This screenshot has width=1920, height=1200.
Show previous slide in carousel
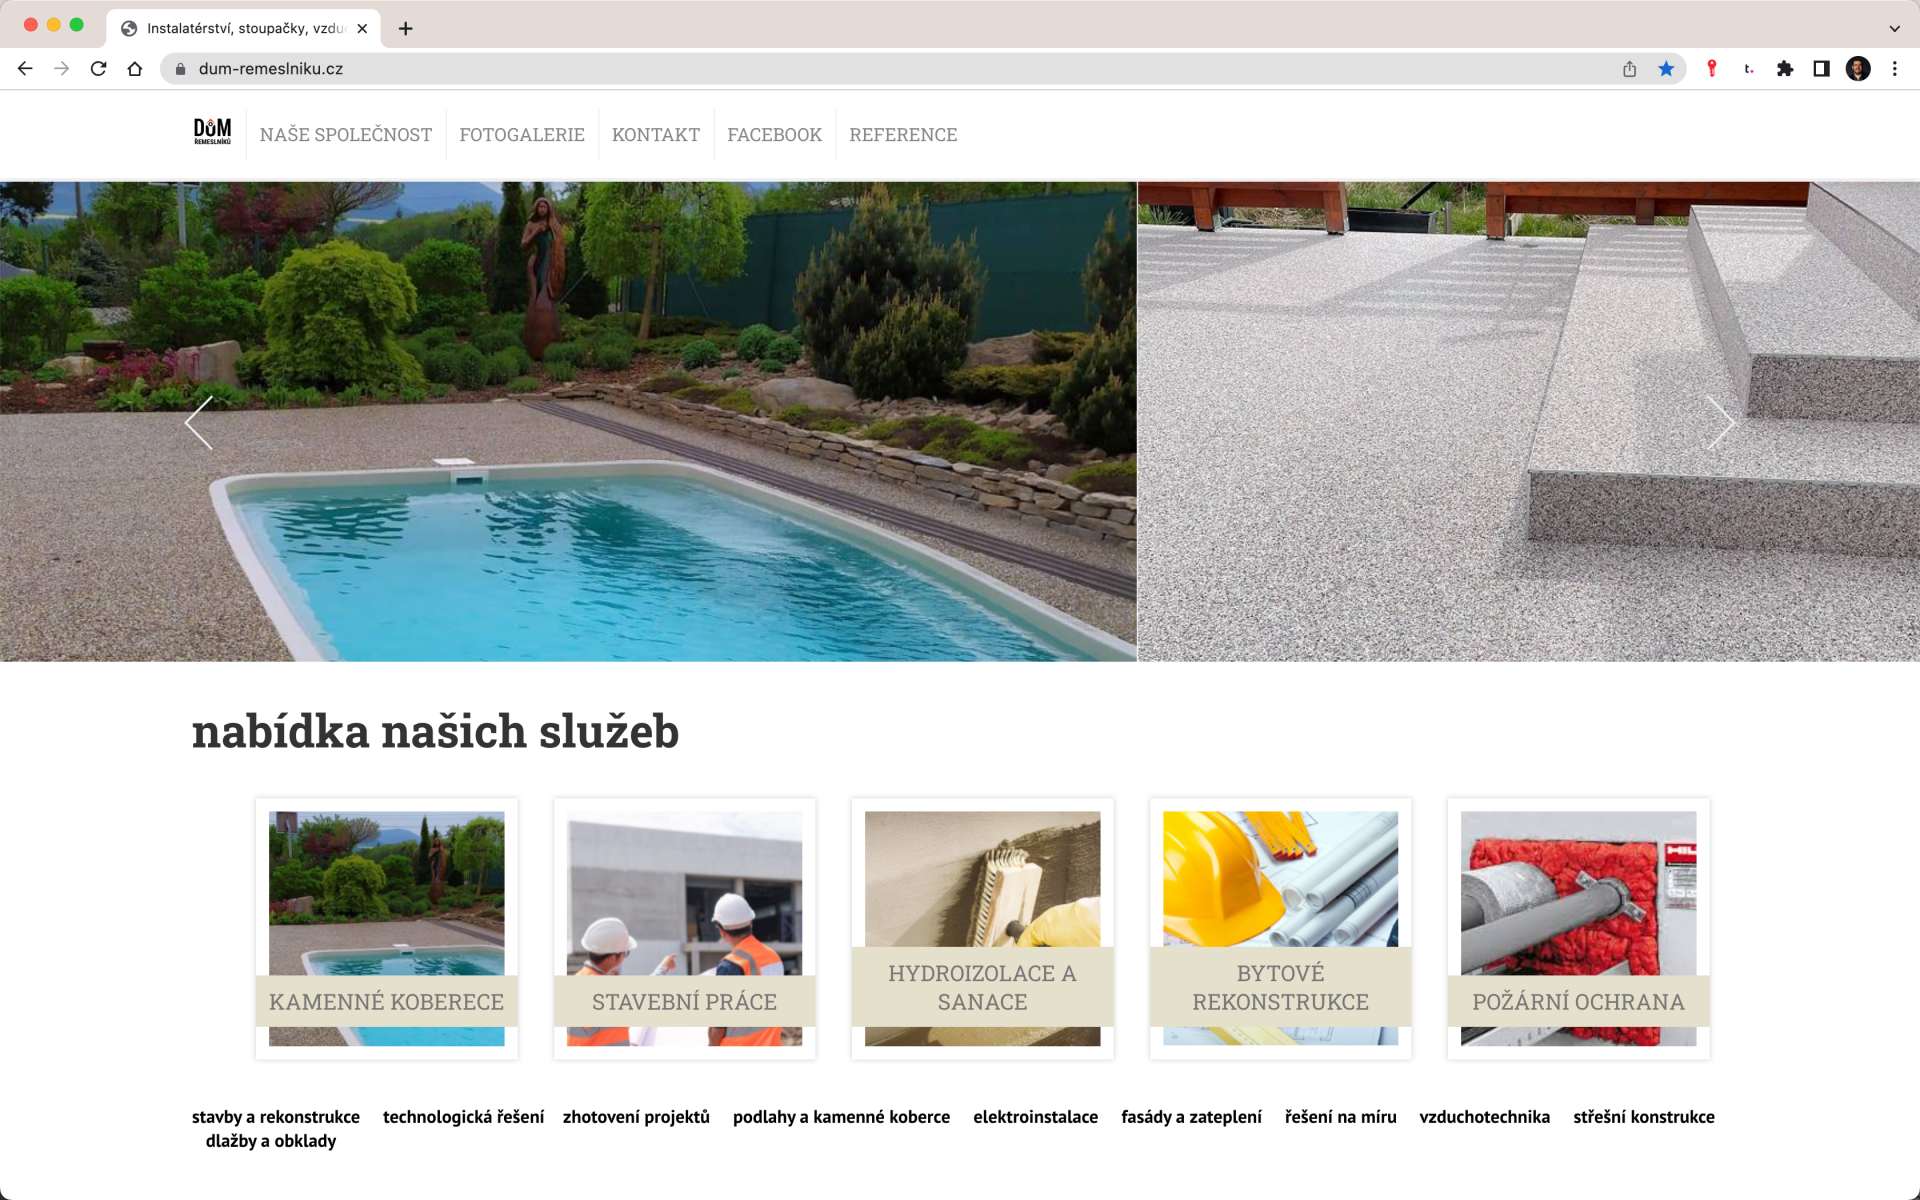(x=199, y=422)
